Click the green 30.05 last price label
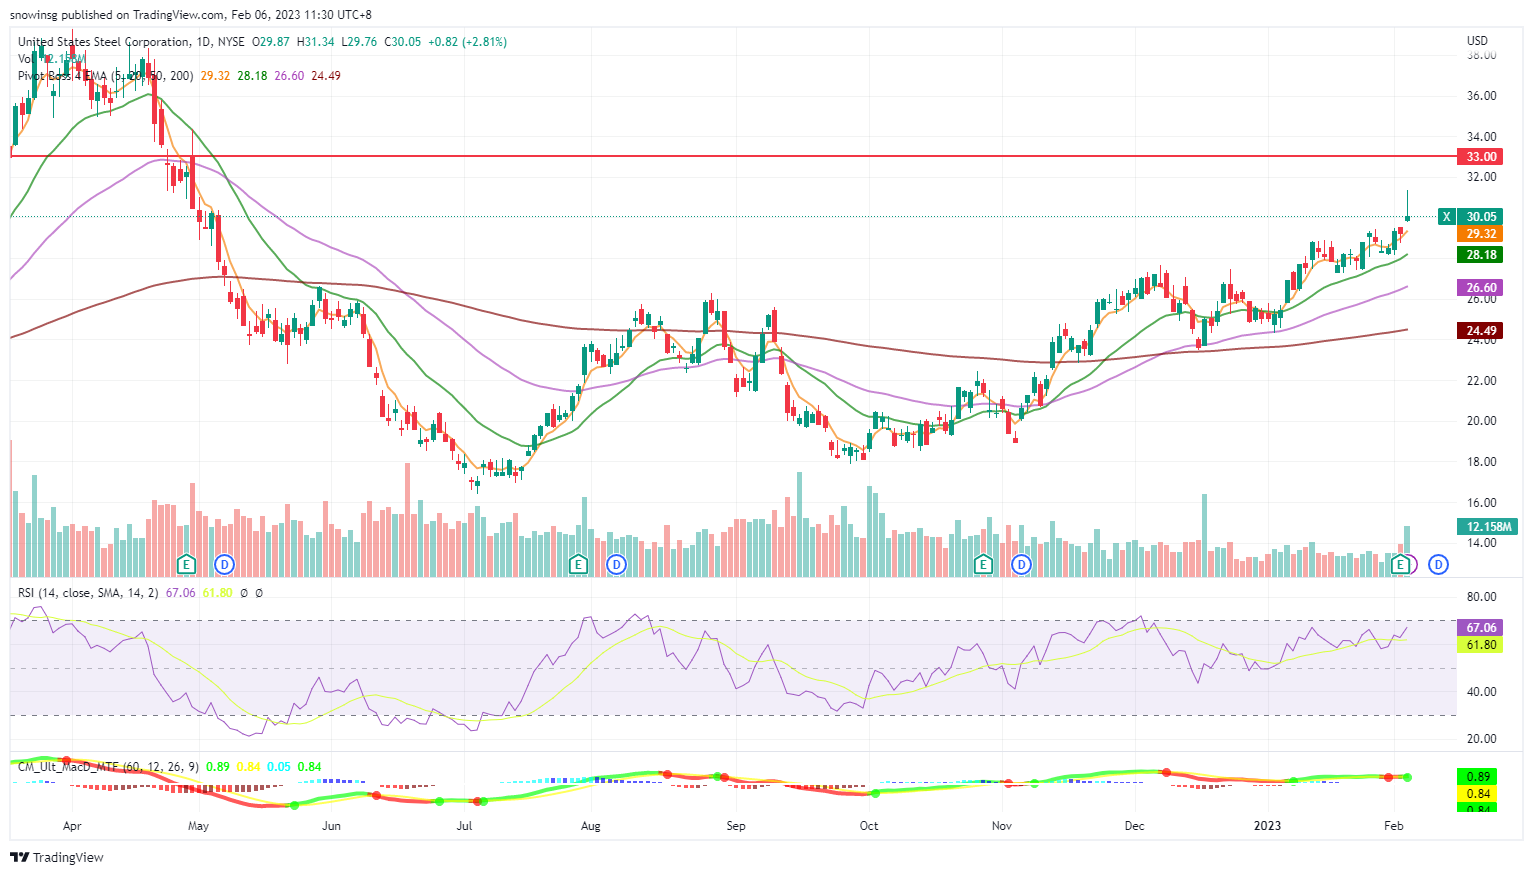1533x875 pixels. [x=1481, y=217]
